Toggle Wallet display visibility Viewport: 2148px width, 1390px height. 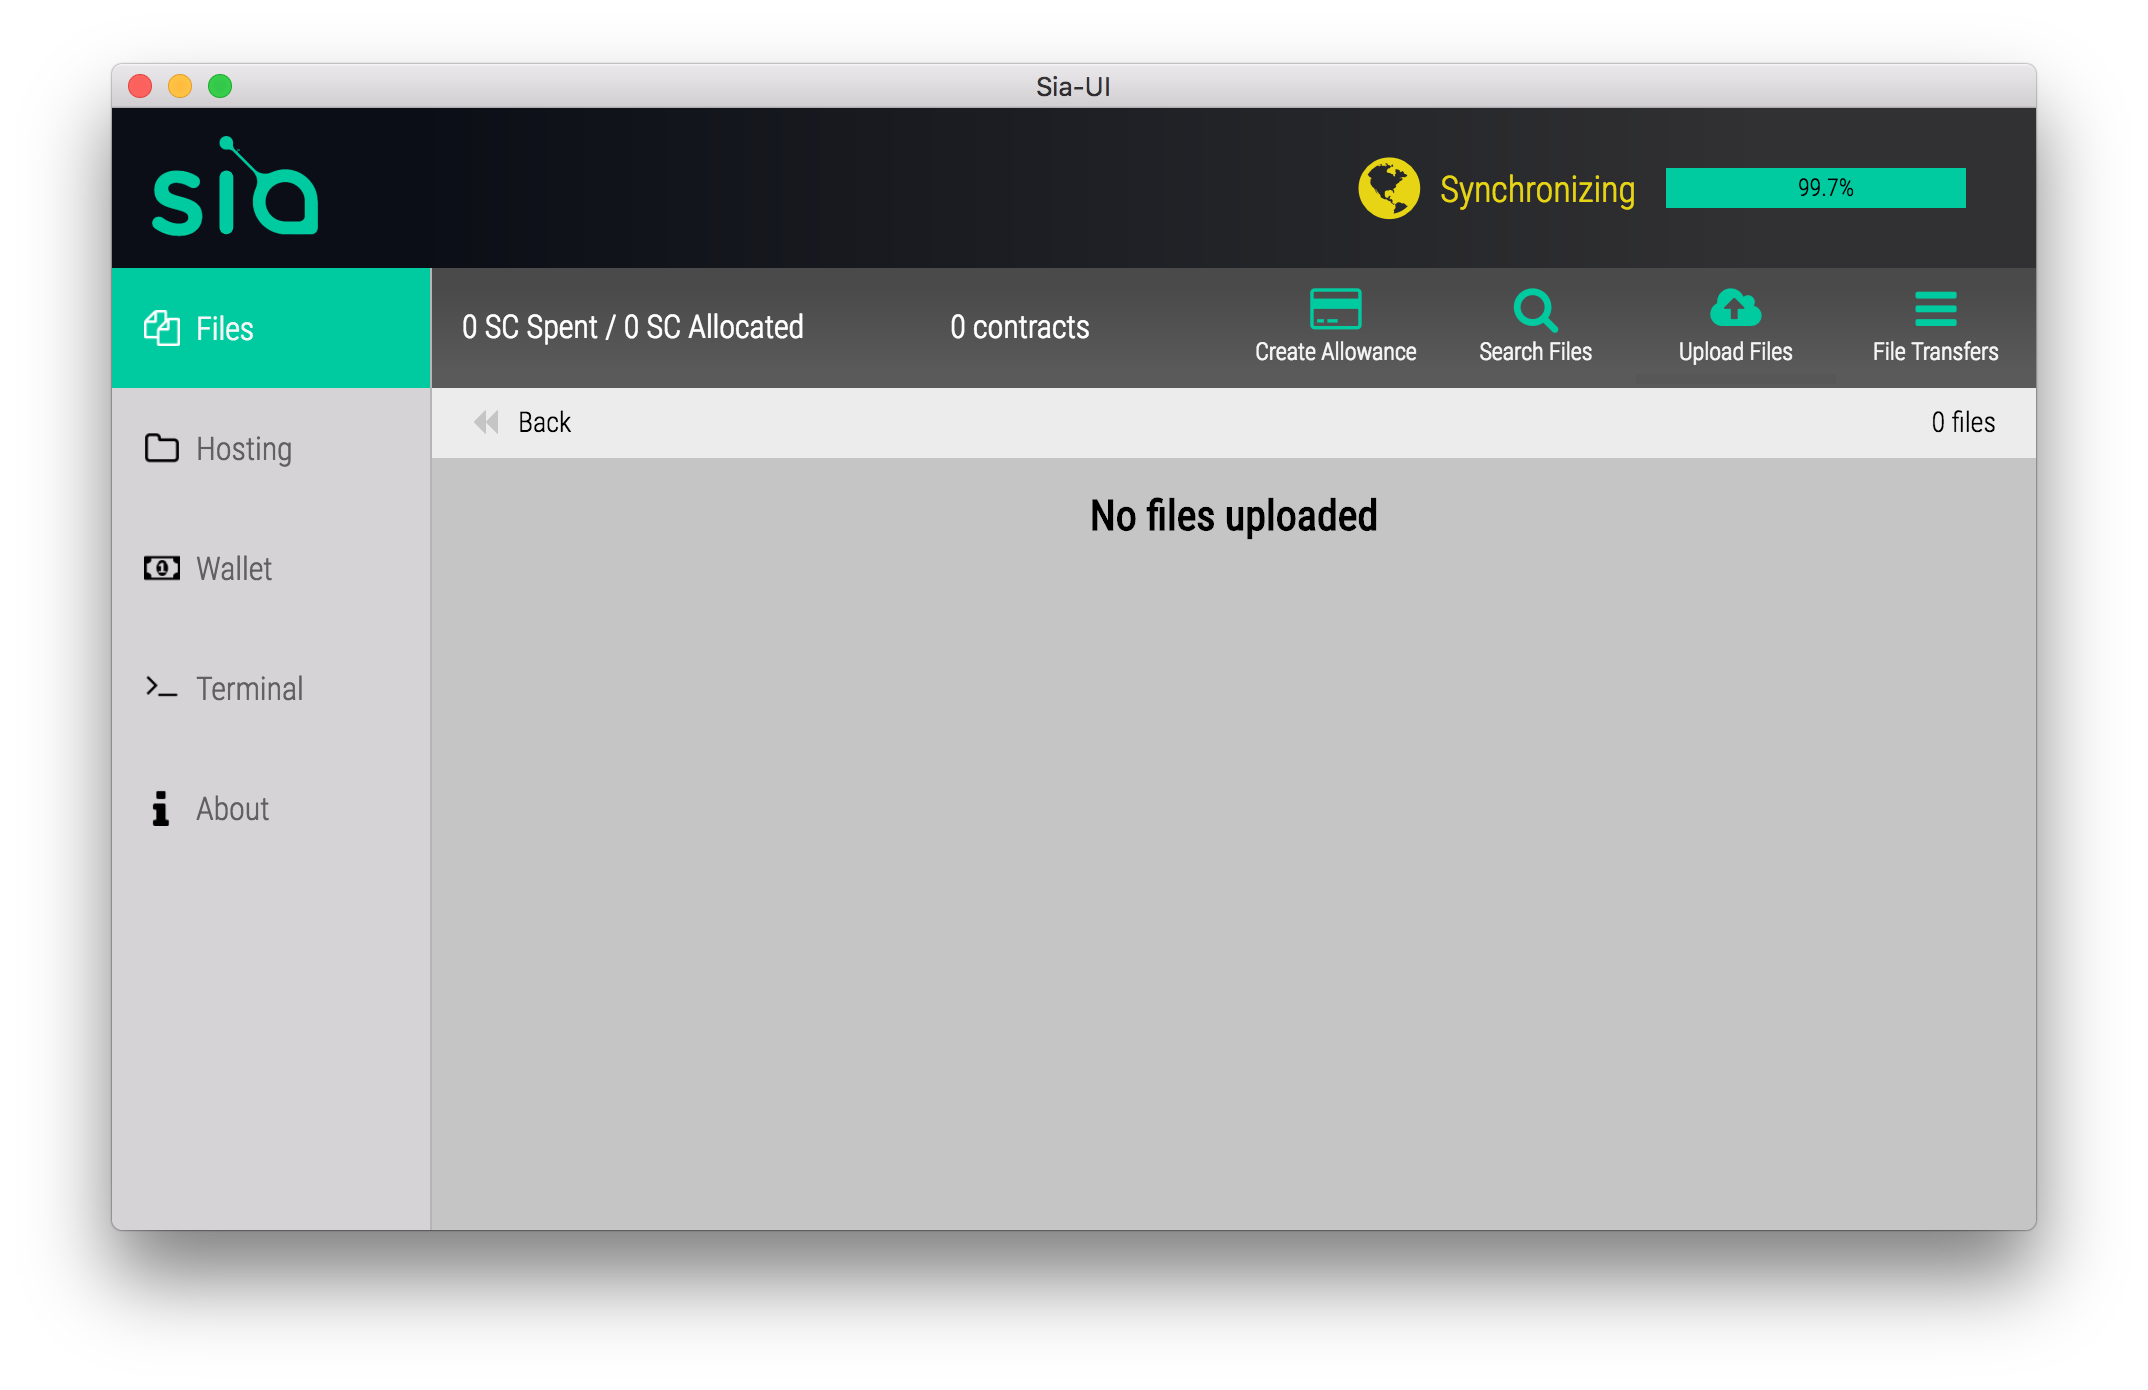(x=236, y=567)
